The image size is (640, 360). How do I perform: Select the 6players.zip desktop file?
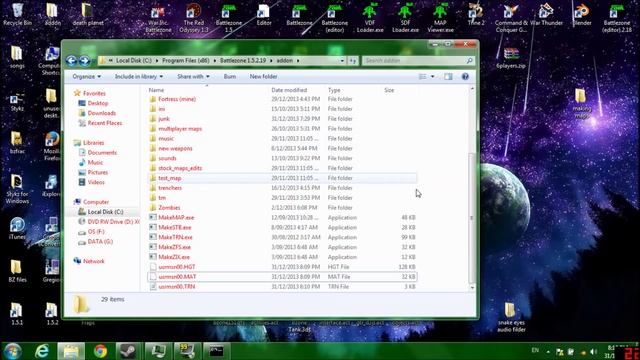[x=511, y=58]
